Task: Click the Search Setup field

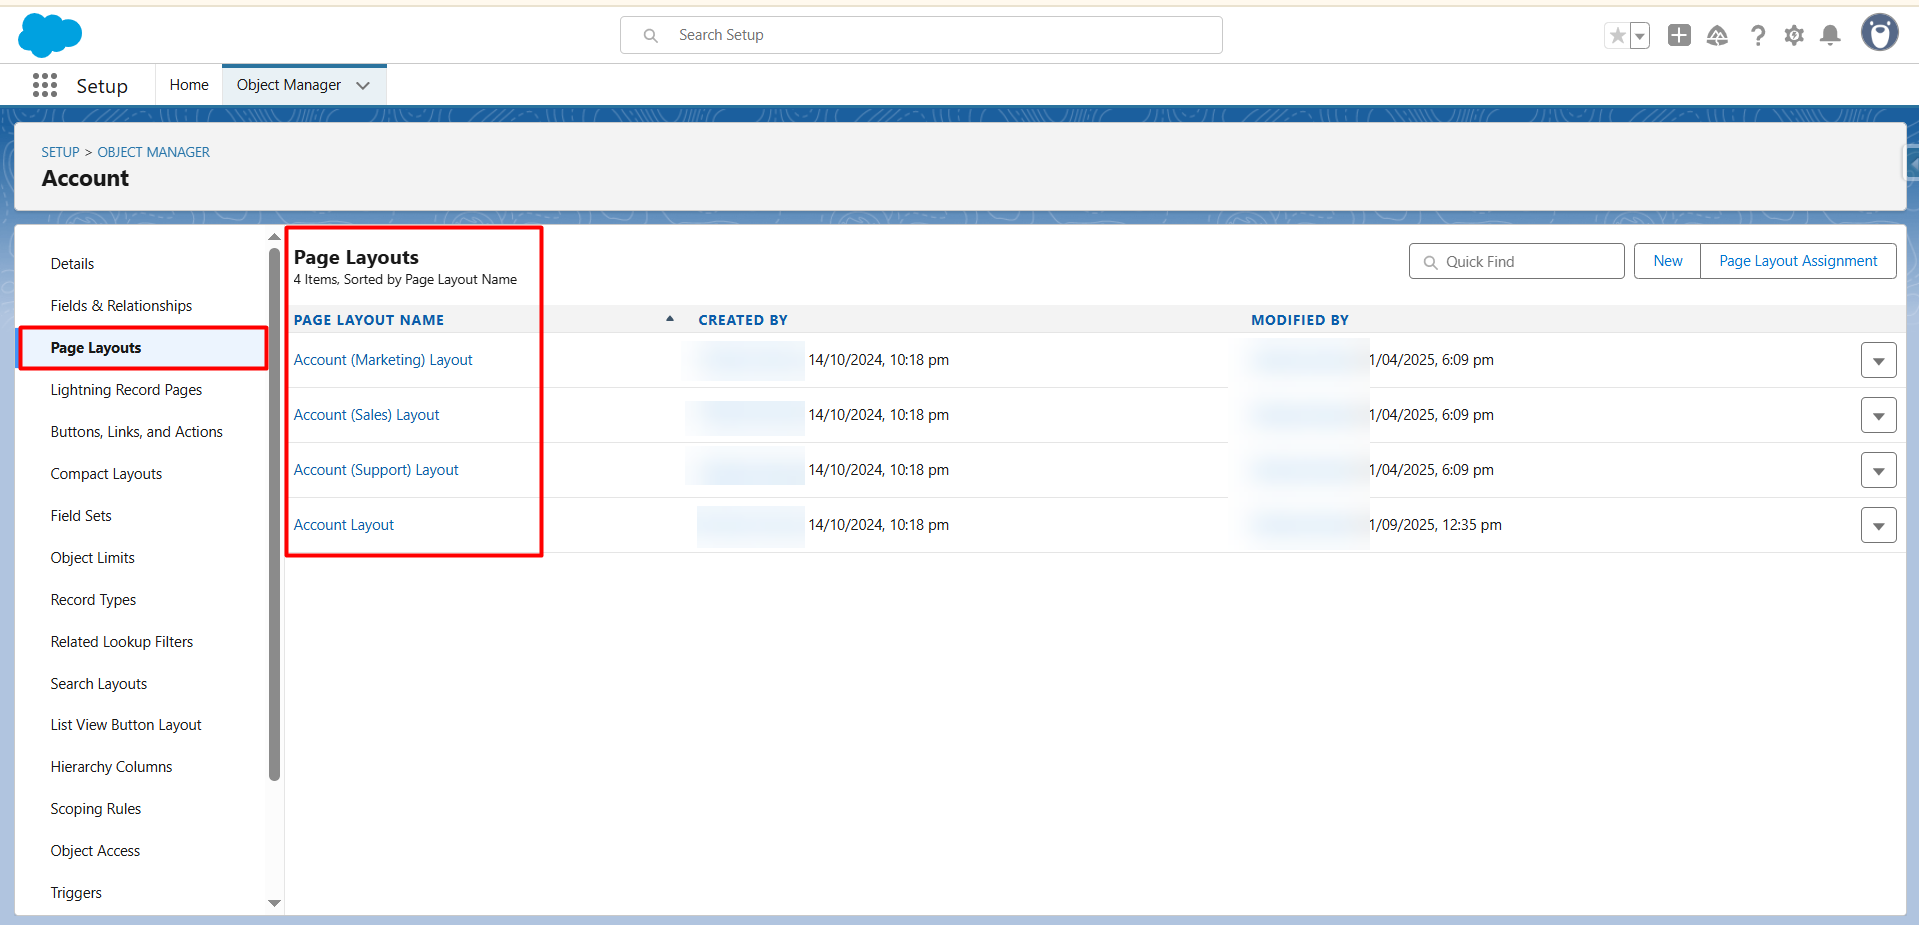Action: point(921,35)
